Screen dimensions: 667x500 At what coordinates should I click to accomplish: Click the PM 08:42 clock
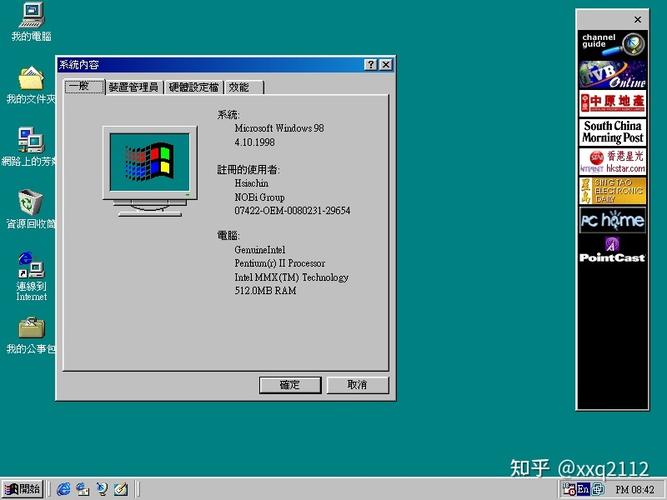pos(635,490)
